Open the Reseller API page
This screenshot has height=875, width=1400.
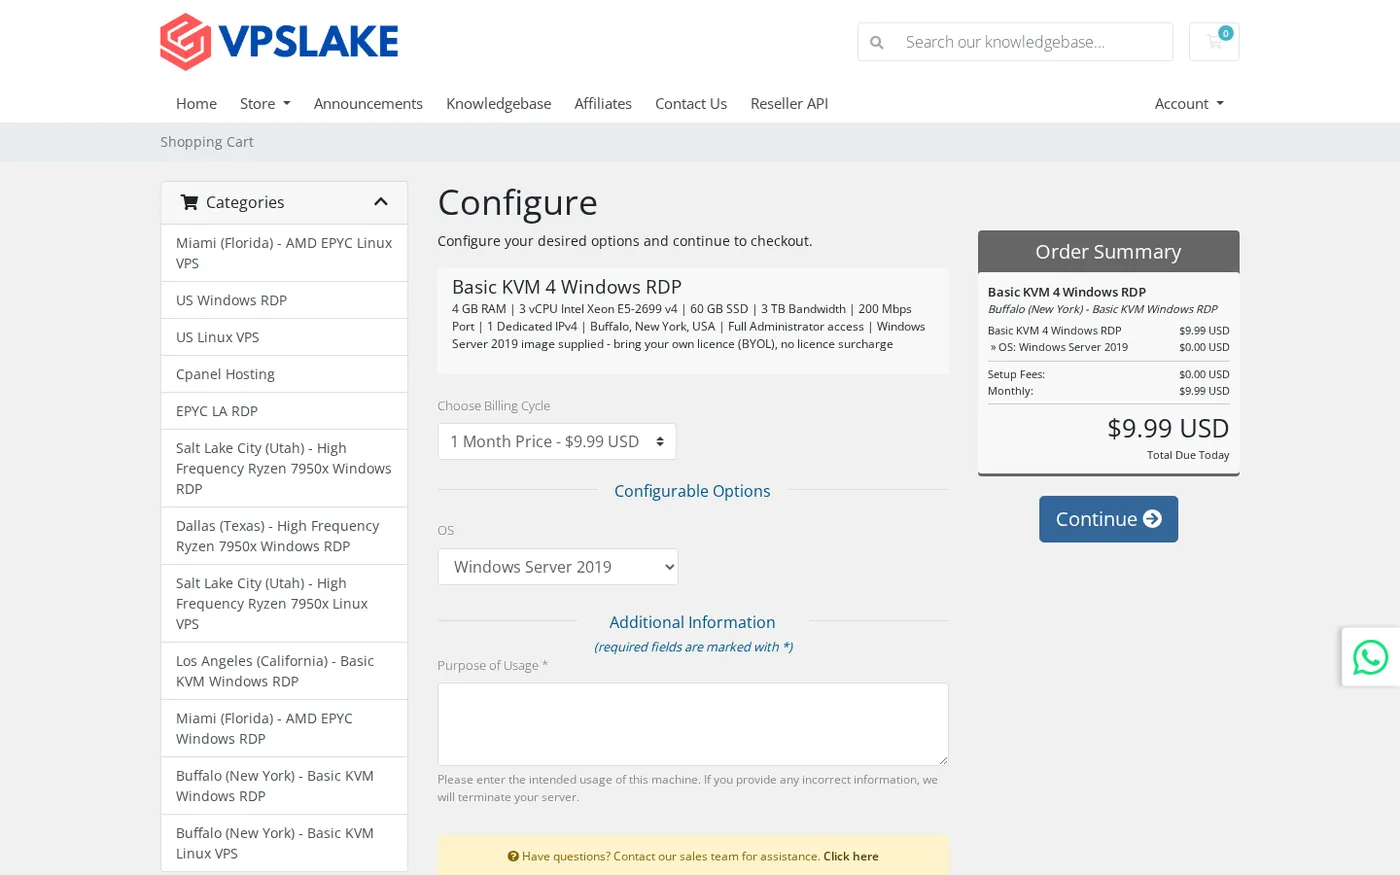789,103
